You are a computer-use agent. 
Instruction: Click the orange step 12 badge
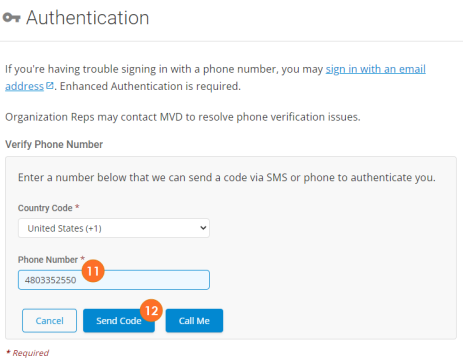coord(151,310)
